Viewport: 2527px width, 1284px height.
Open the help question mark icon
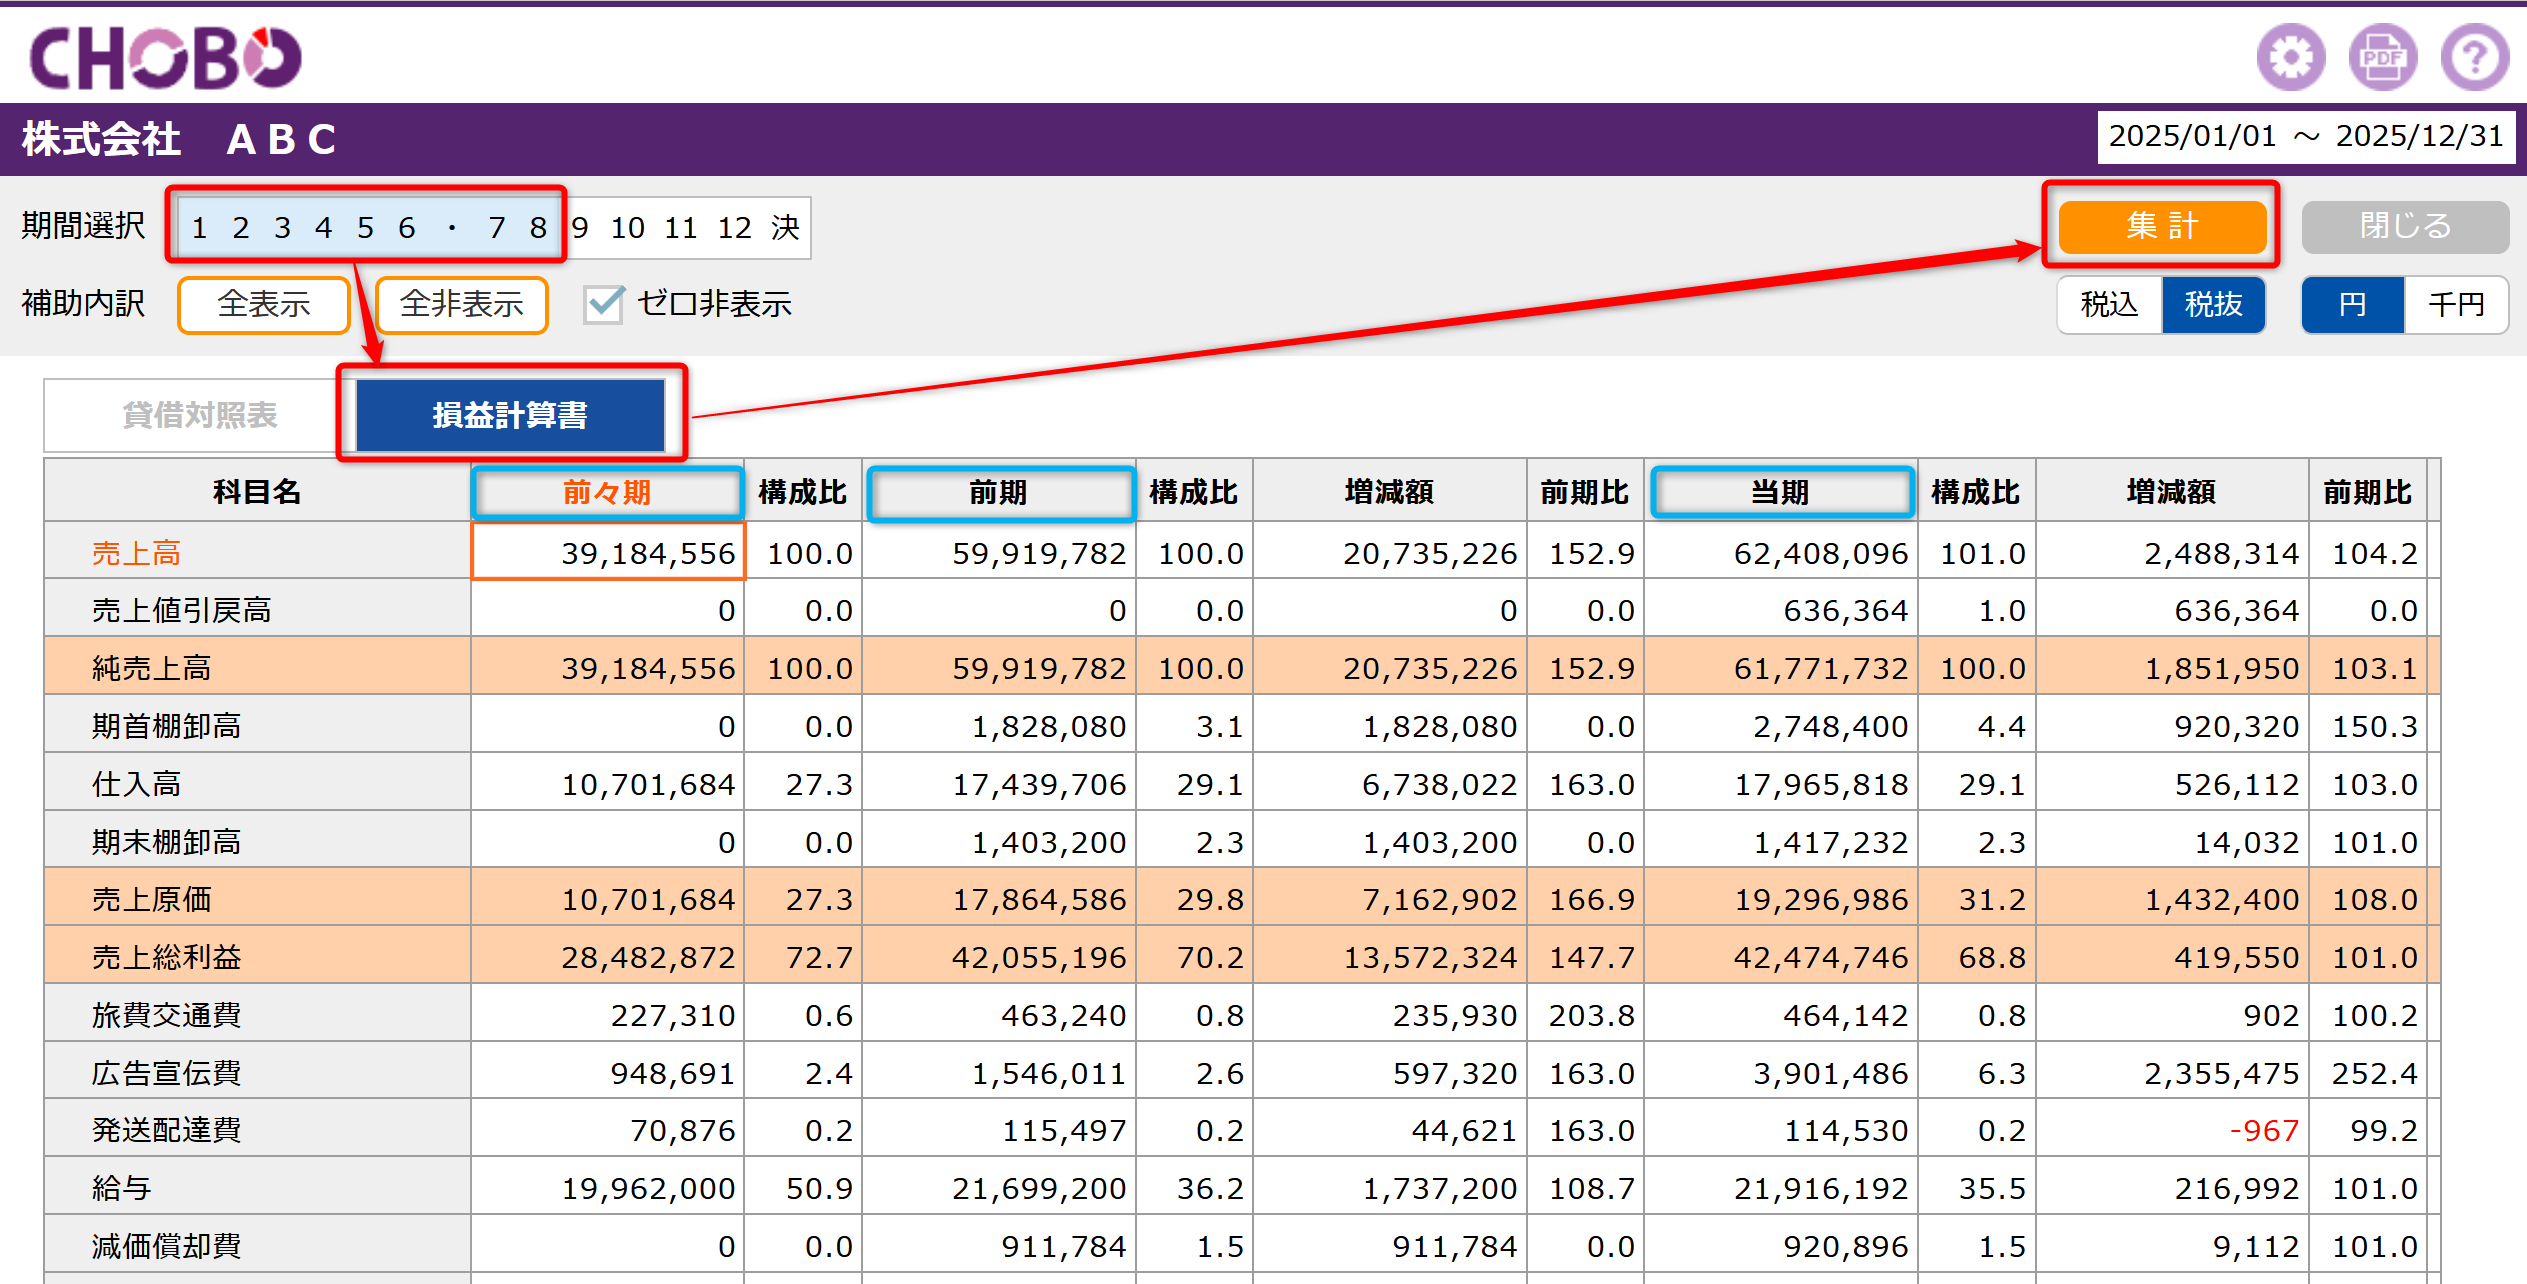[x=2474, y=57]
